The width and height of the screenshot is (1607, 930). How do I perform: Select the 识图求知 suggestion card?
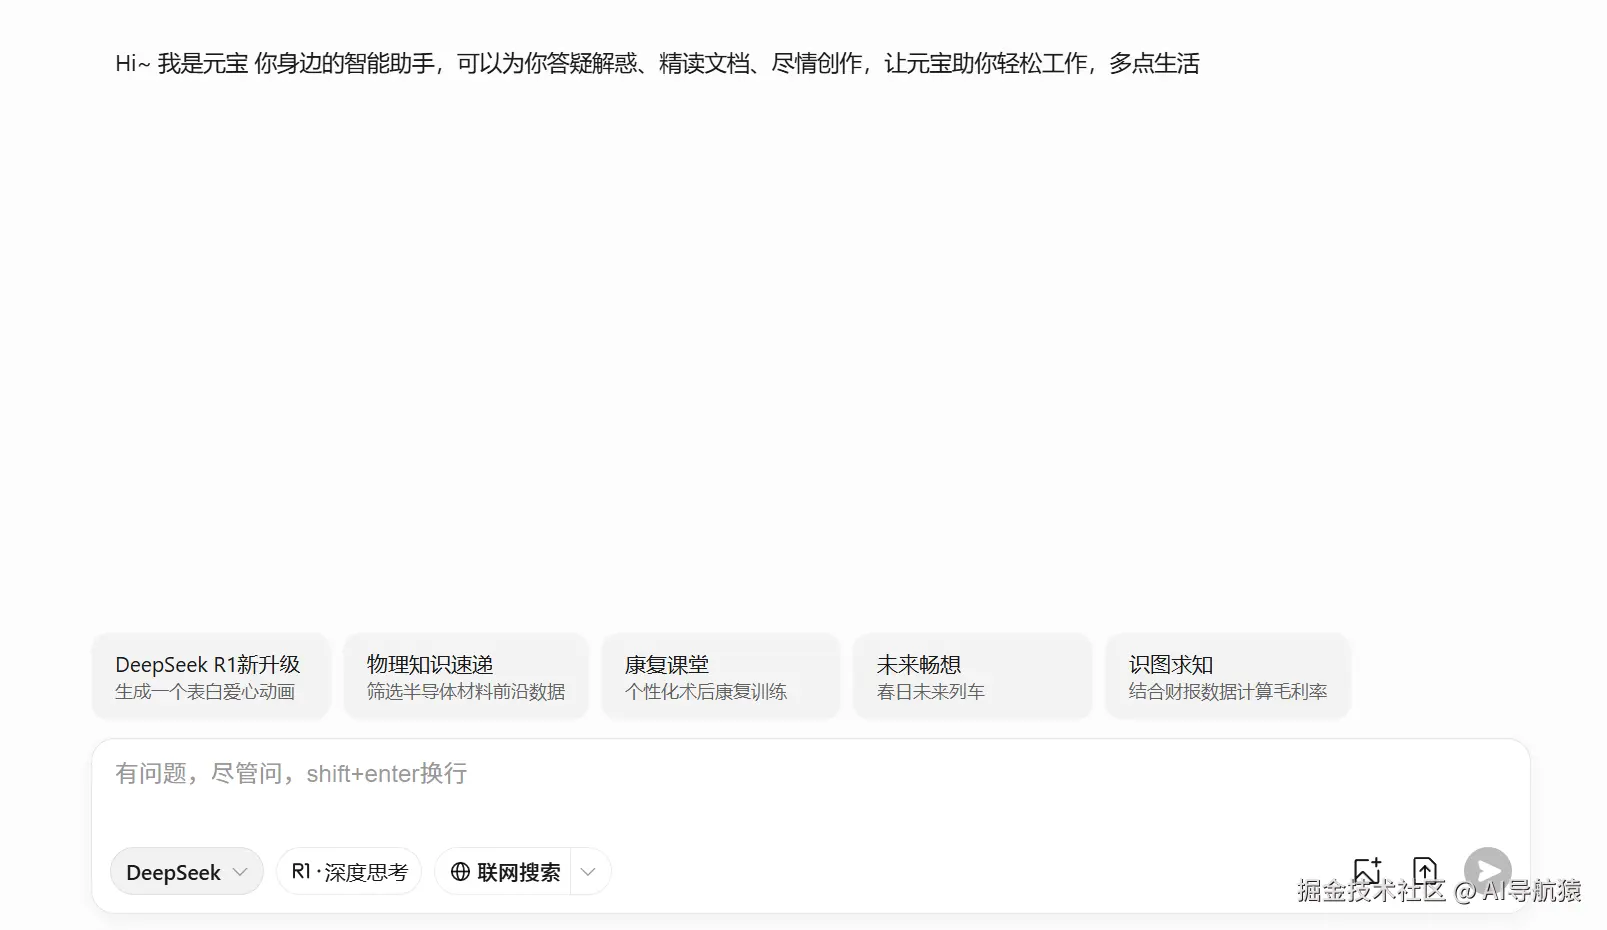point(1228,676)
